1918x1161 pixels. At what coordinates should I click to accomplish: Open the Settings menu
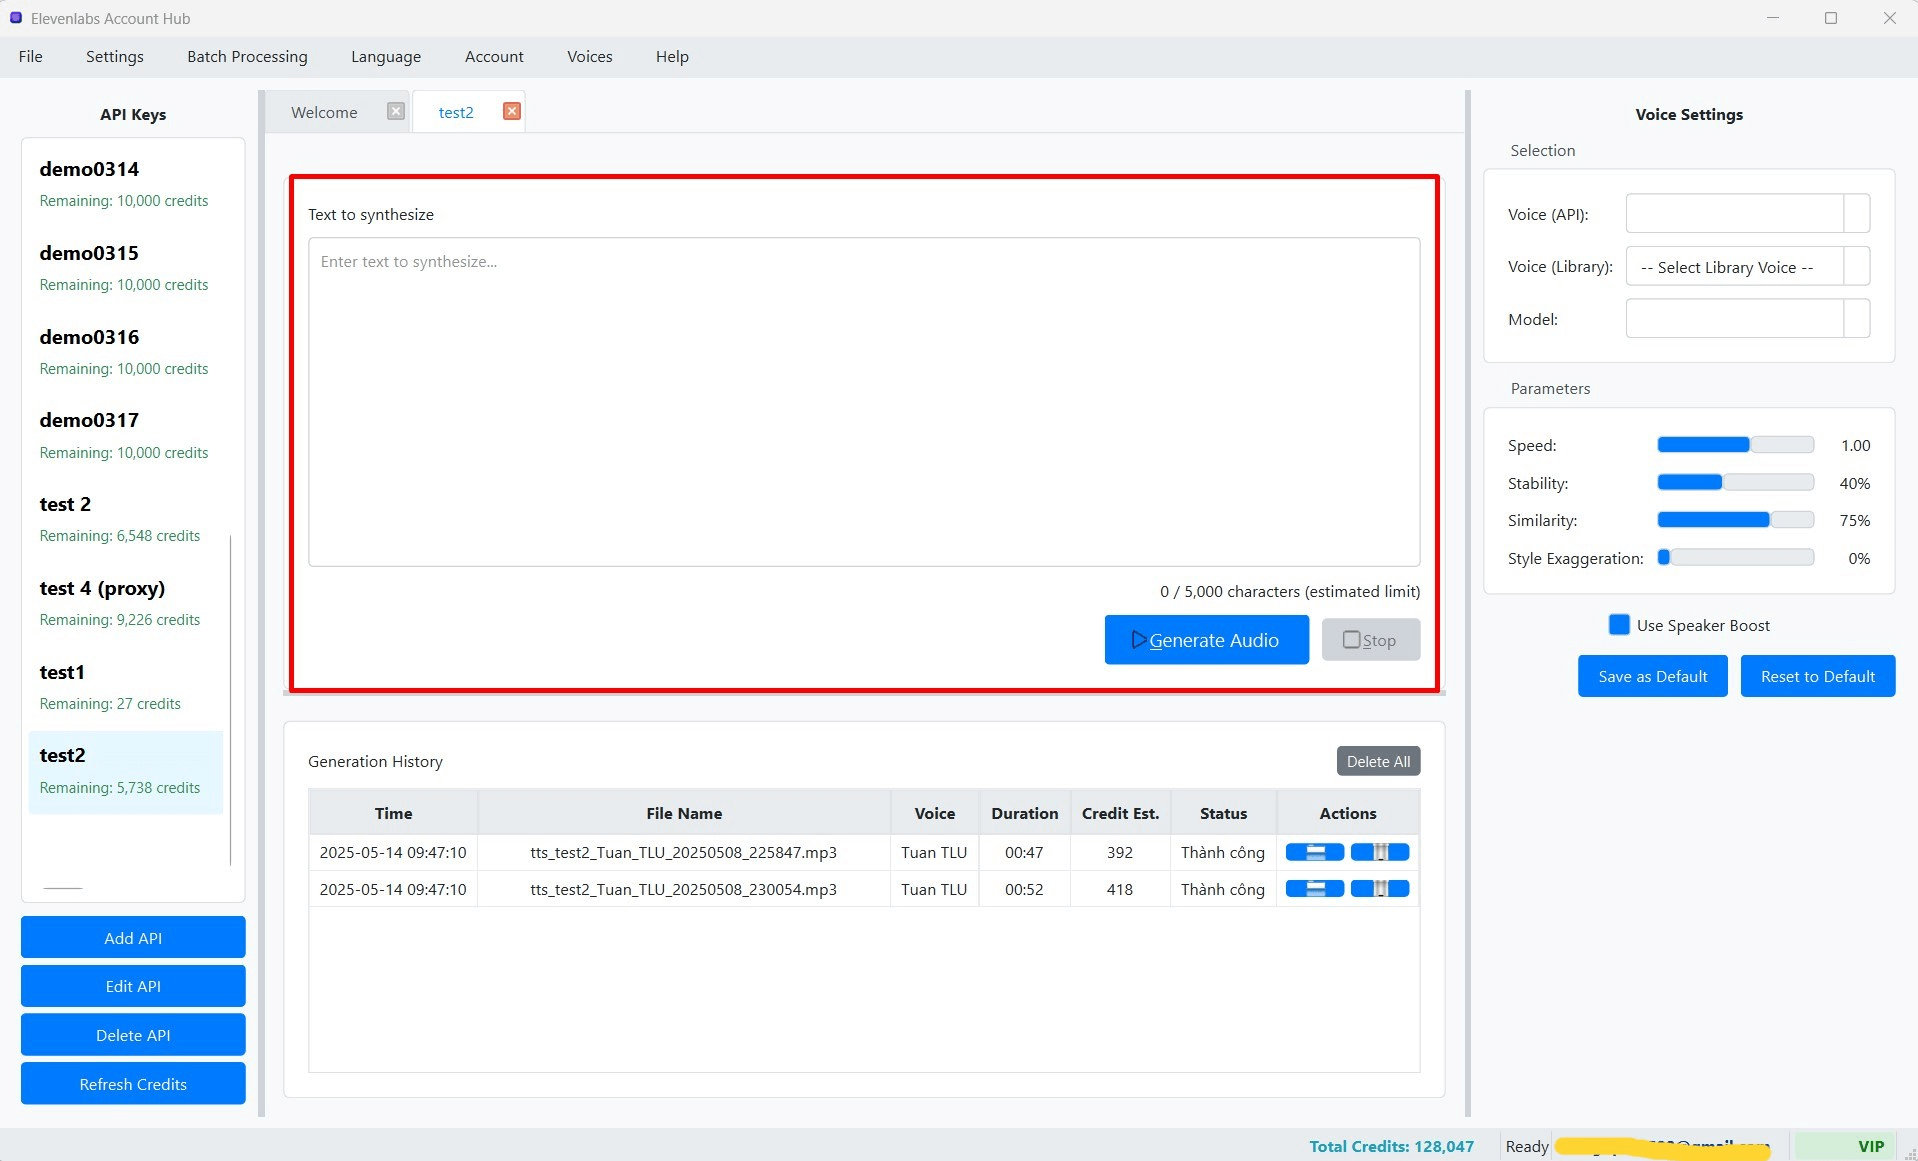pyautogui.click(x=115, y=57)
